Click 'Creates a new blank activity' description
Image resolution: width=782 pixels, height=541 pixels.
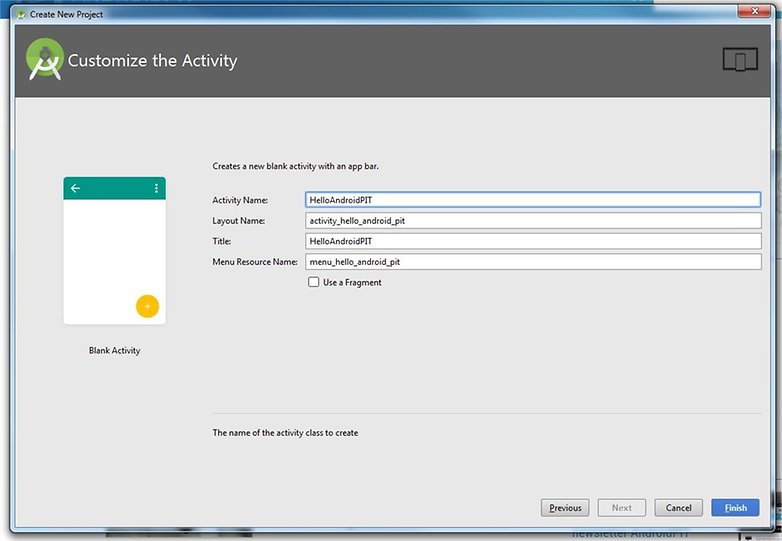pyautogui.click(x=295, y=166)
